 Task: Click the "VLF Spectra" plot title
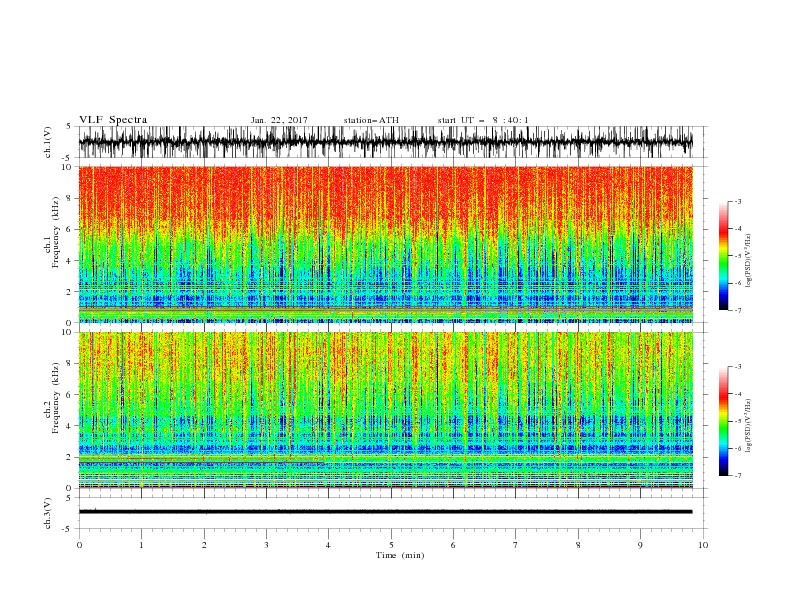pyautogui.click(x=113, y=120)
